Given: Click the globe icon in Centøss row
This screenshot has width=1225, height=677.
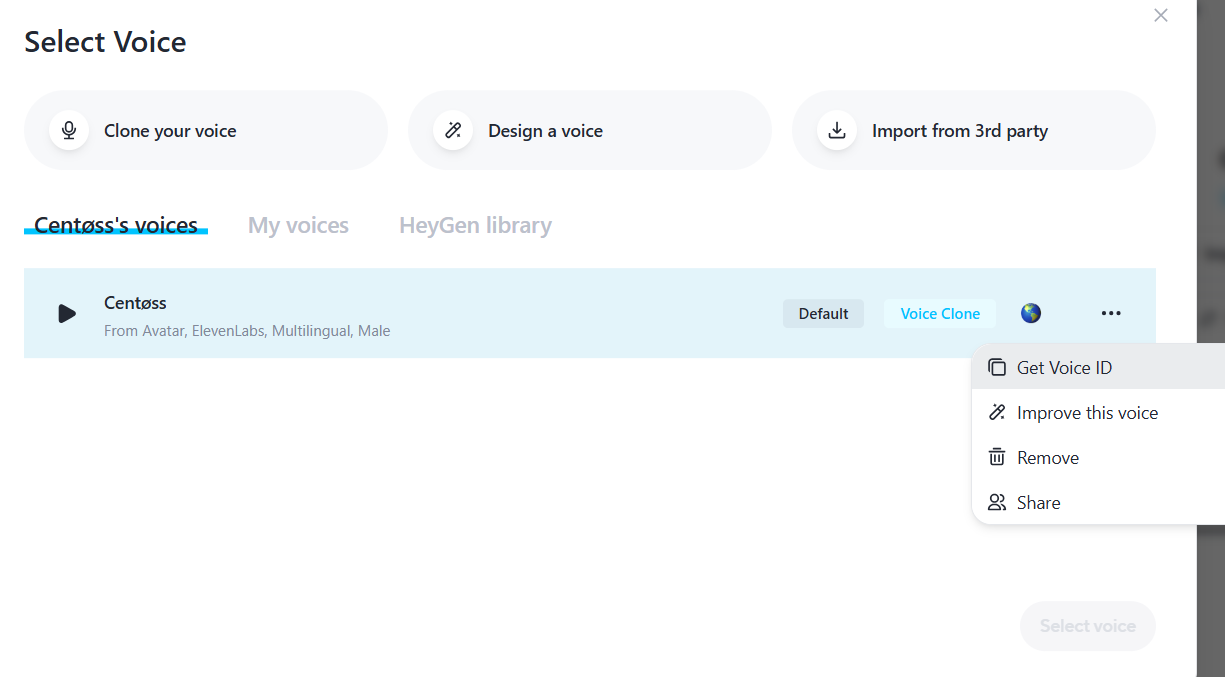Looking at the screenshot, I should [1031, 313].
